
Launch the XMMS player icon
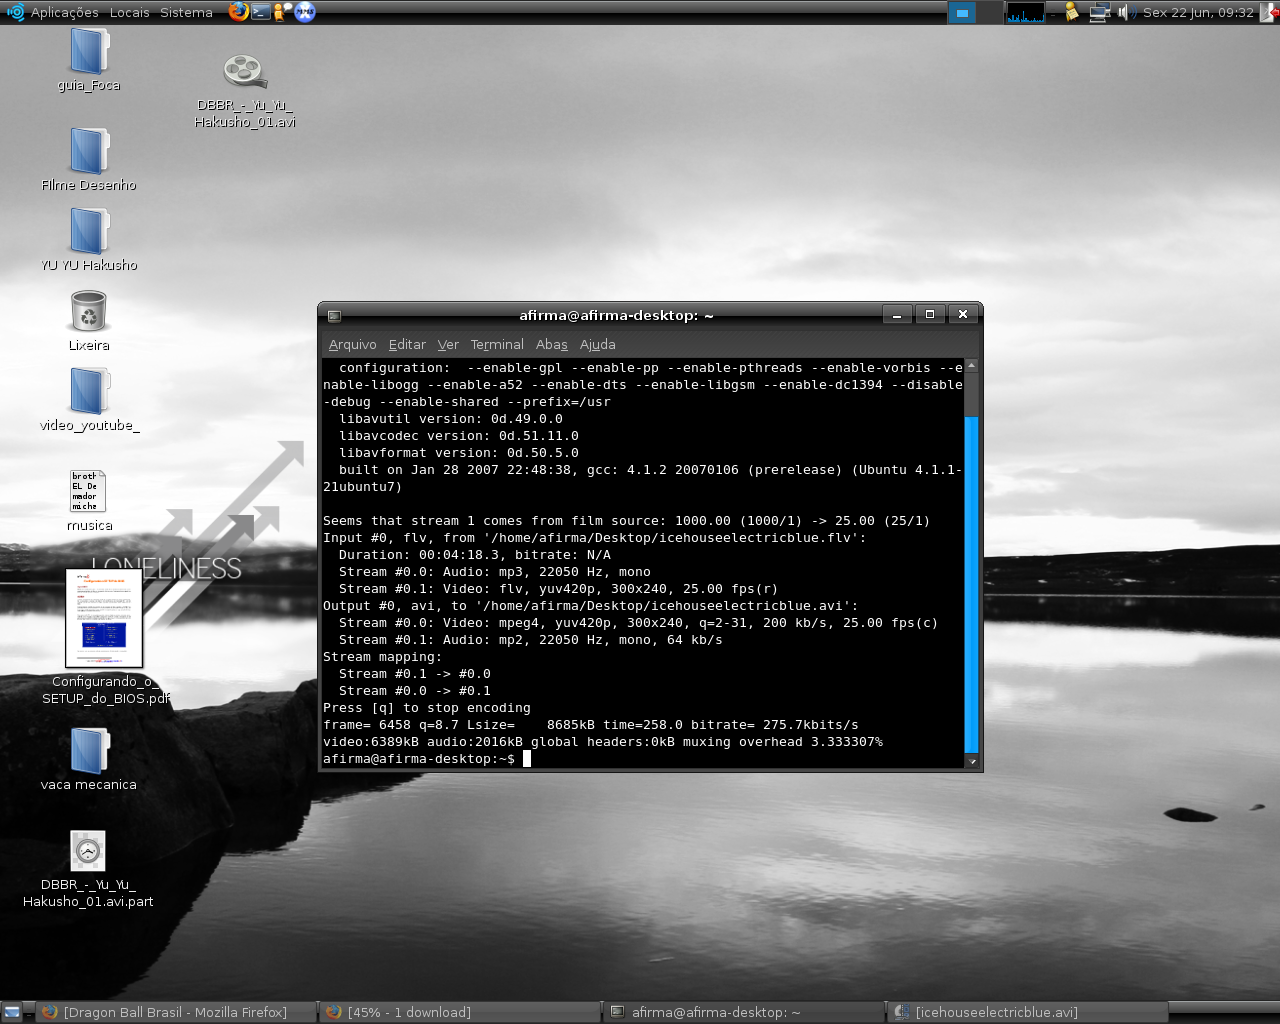[x=305, y=12]
